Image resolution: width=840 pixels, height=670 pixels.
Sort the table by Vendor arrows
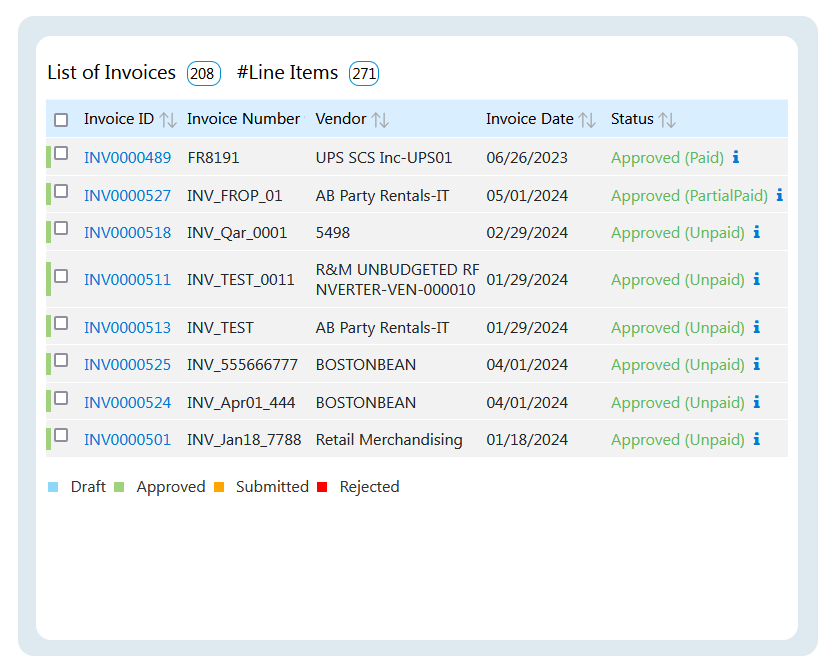tap(380, 120)
